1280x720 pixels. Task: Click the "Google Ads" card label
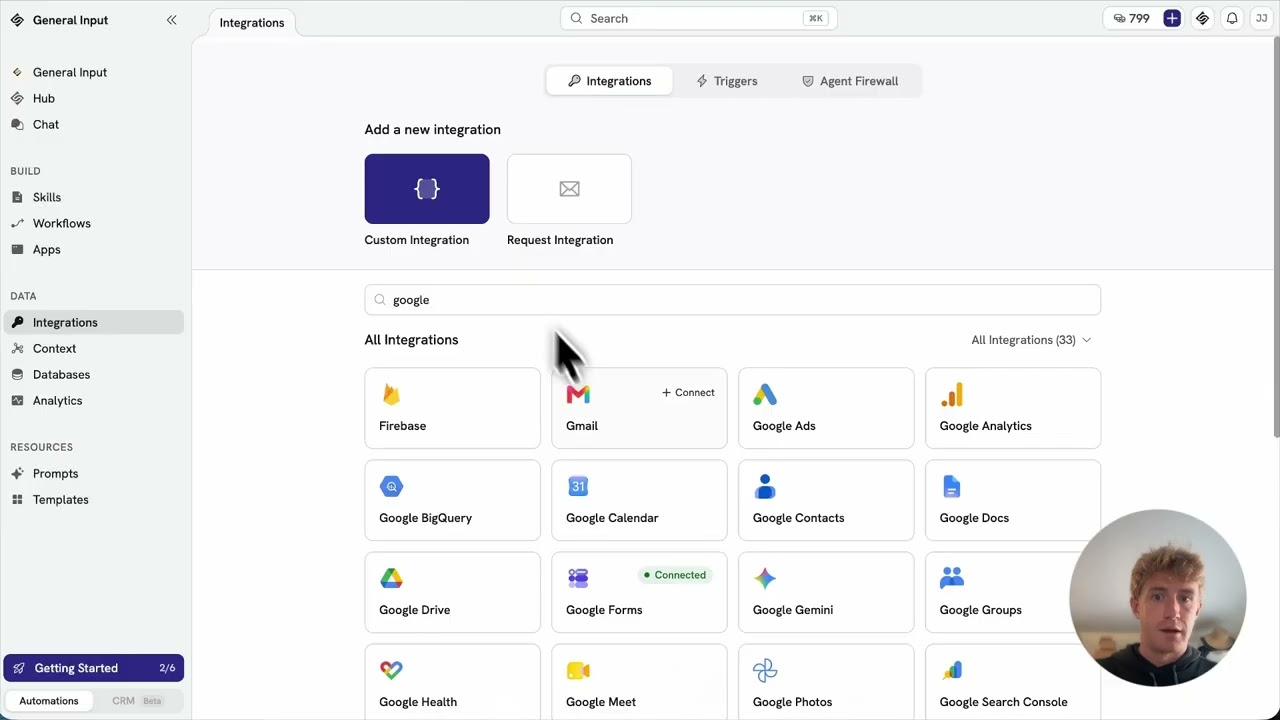(x=784, y=426)
